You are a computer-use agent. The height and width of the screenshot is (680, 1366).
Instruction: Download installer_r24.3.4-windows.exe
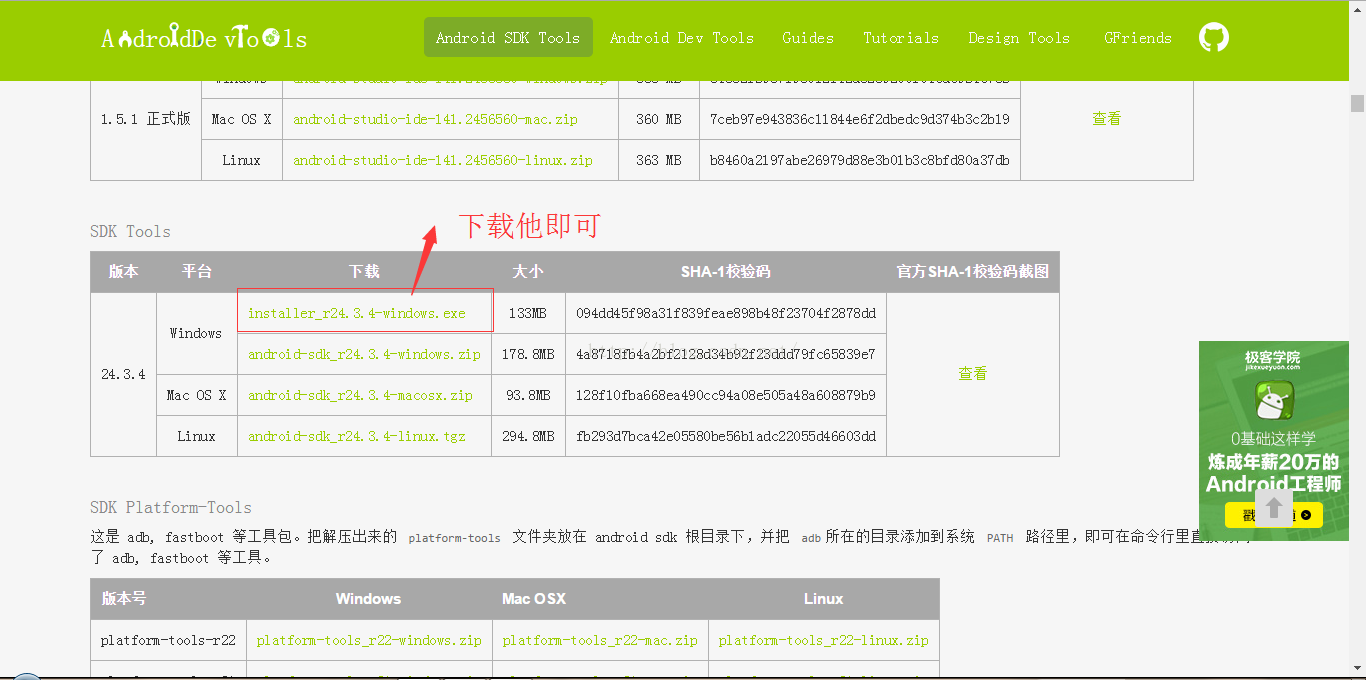(357, 313)
